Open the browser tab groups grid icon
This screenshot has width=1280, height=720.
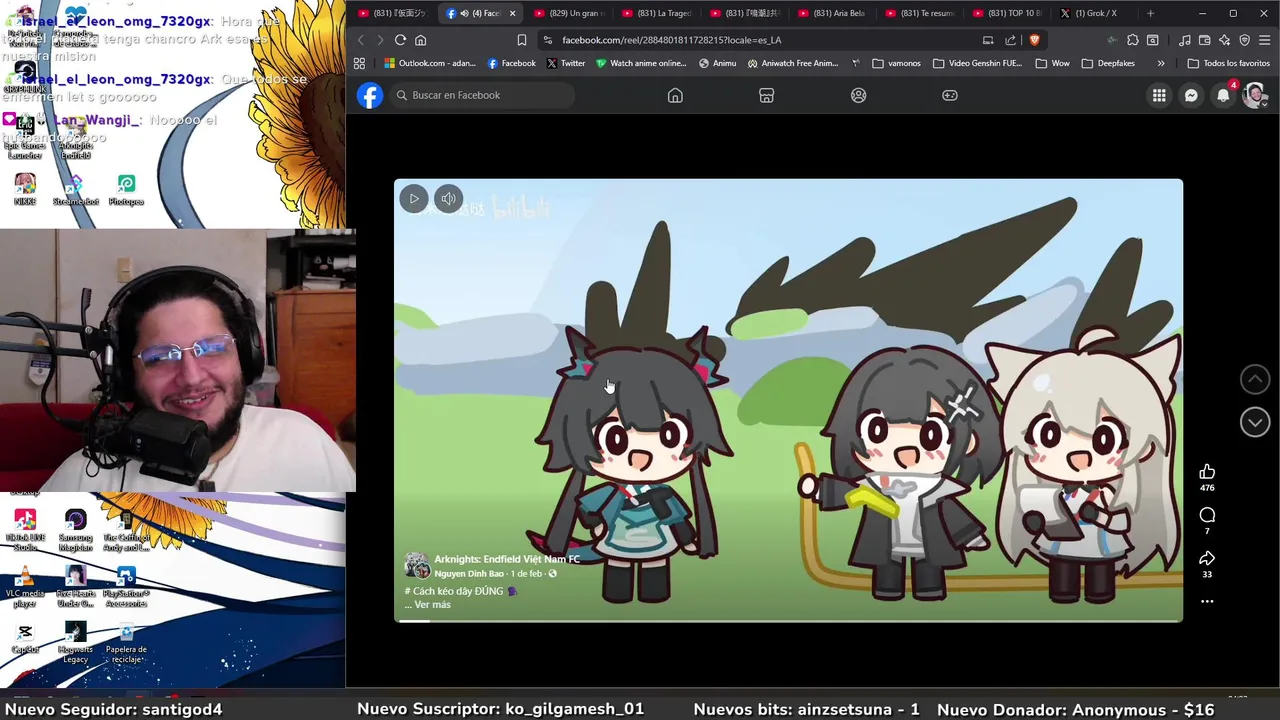coord(359,63)
